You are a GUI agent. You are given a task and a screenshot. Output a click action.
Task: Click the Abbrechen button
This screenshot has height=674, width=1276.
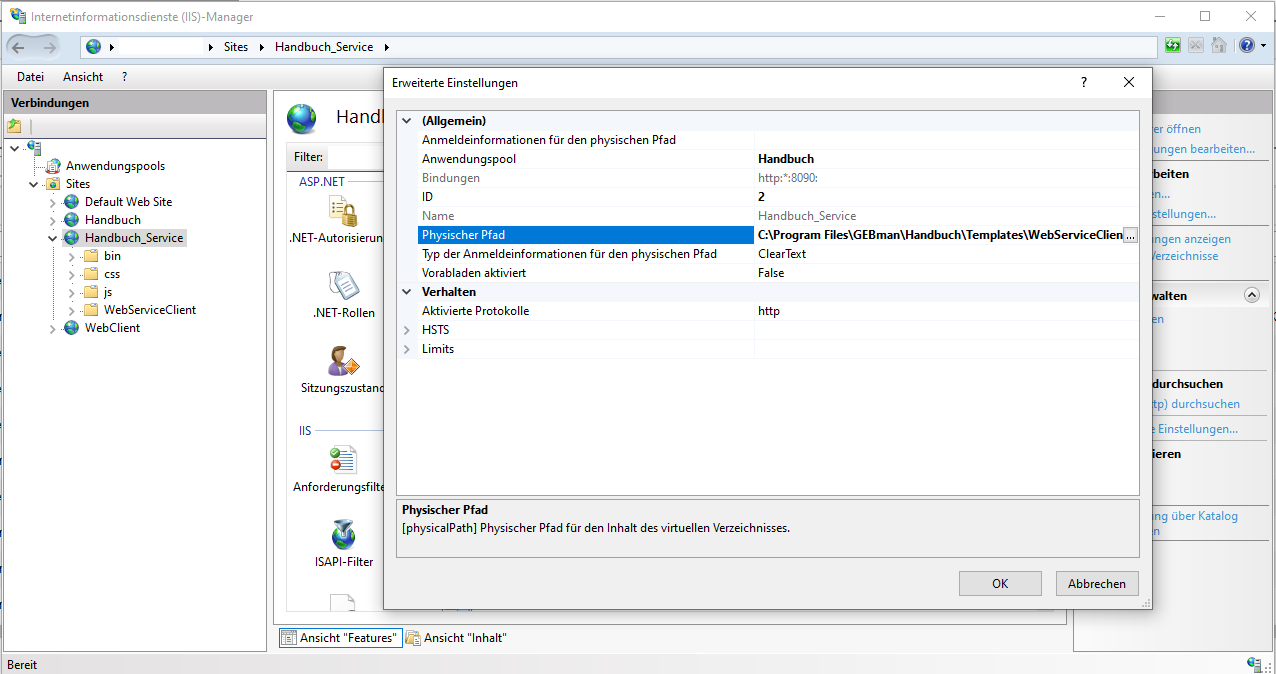pos(1096,584)
